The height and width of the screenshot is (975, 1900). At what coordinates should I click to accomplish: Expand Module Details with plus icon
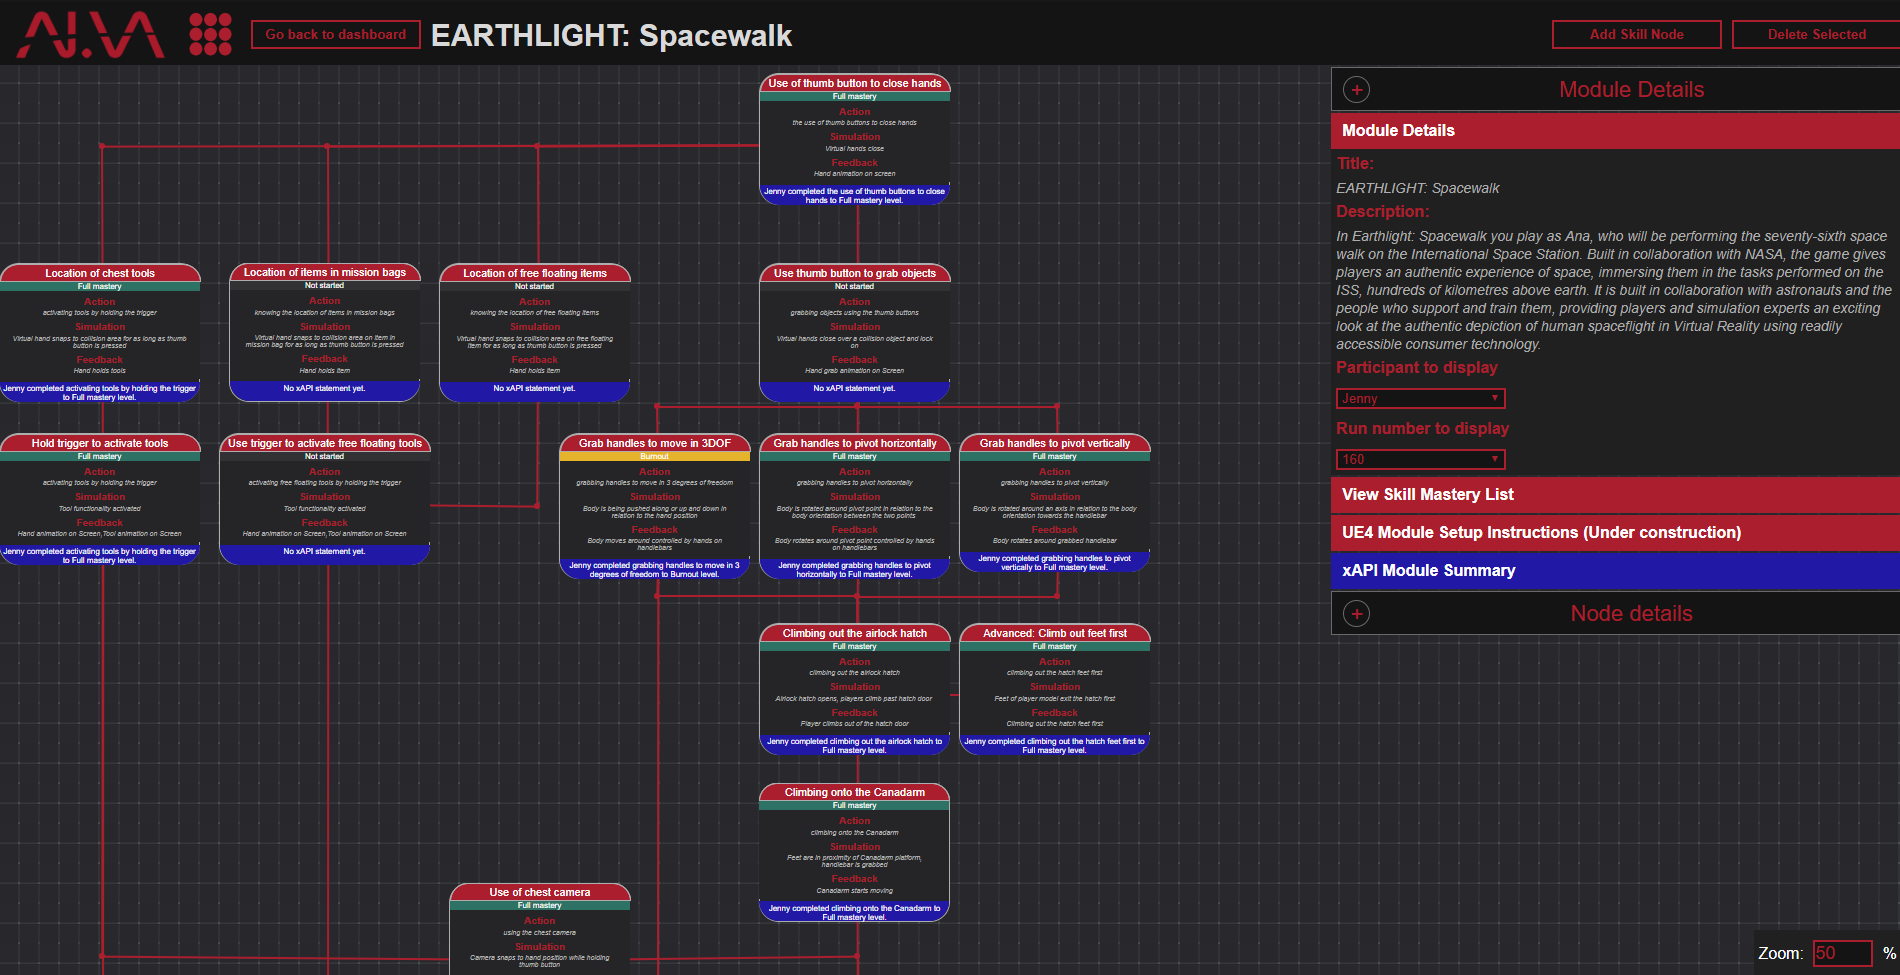[x=1356, y=90]
